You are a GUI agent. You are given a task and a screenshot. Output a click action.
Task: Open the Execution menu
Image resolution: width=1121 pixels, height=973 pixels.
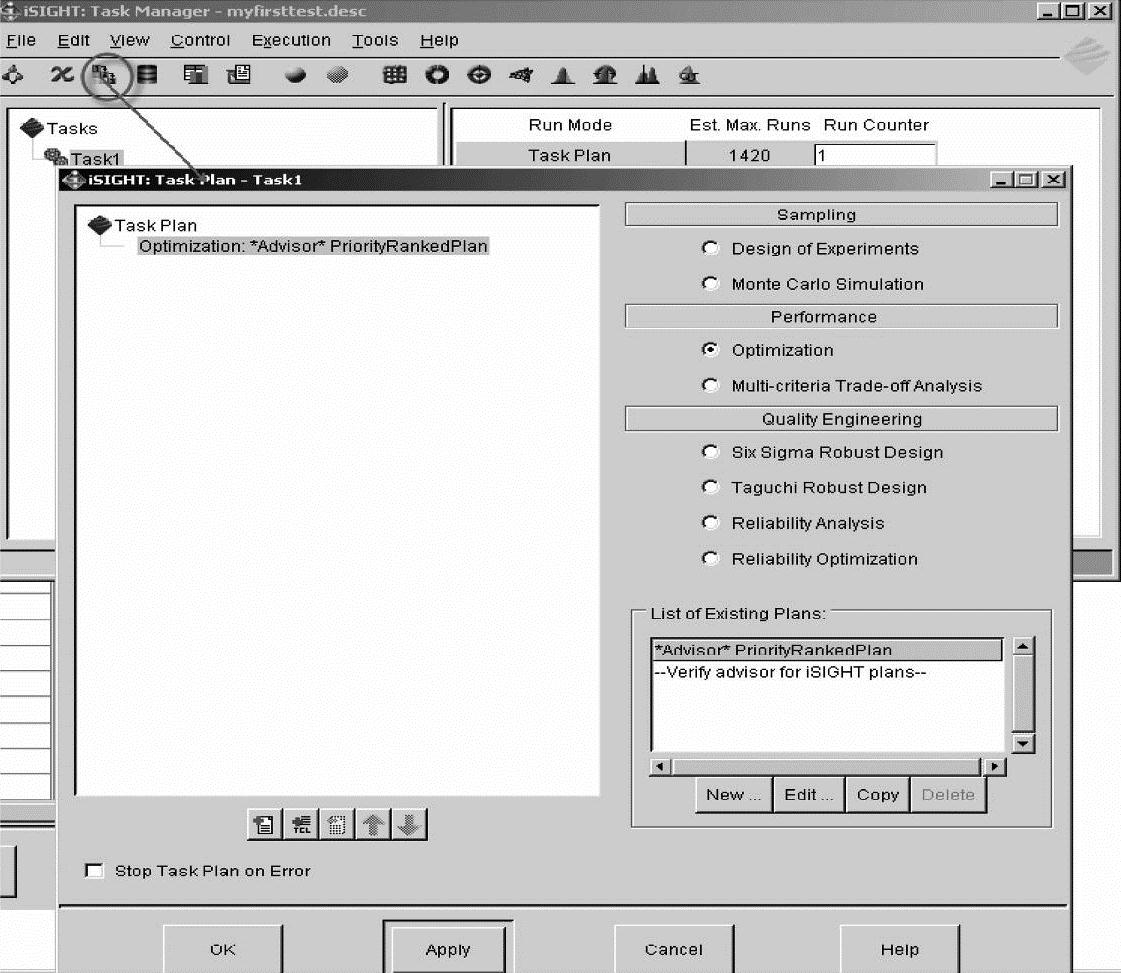coord(291,41)
